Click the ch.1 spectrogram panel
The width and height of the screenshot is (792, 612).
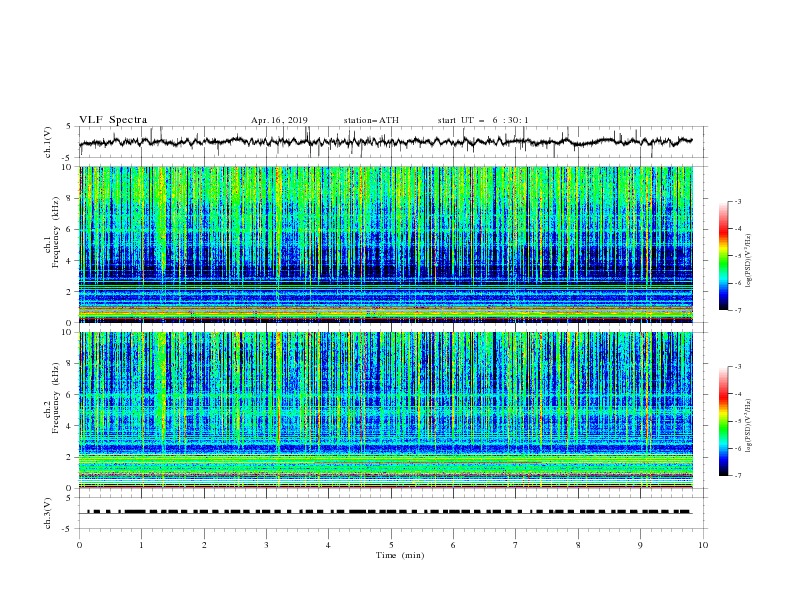(x=386, y=244)
